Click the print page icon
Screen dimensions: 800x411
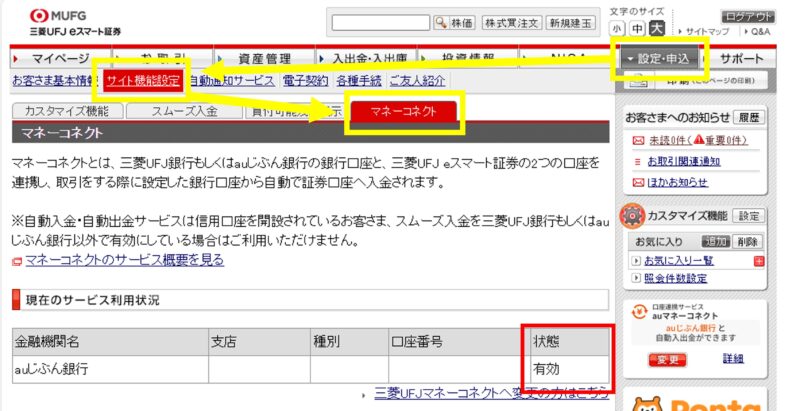(x=638, y=81)
